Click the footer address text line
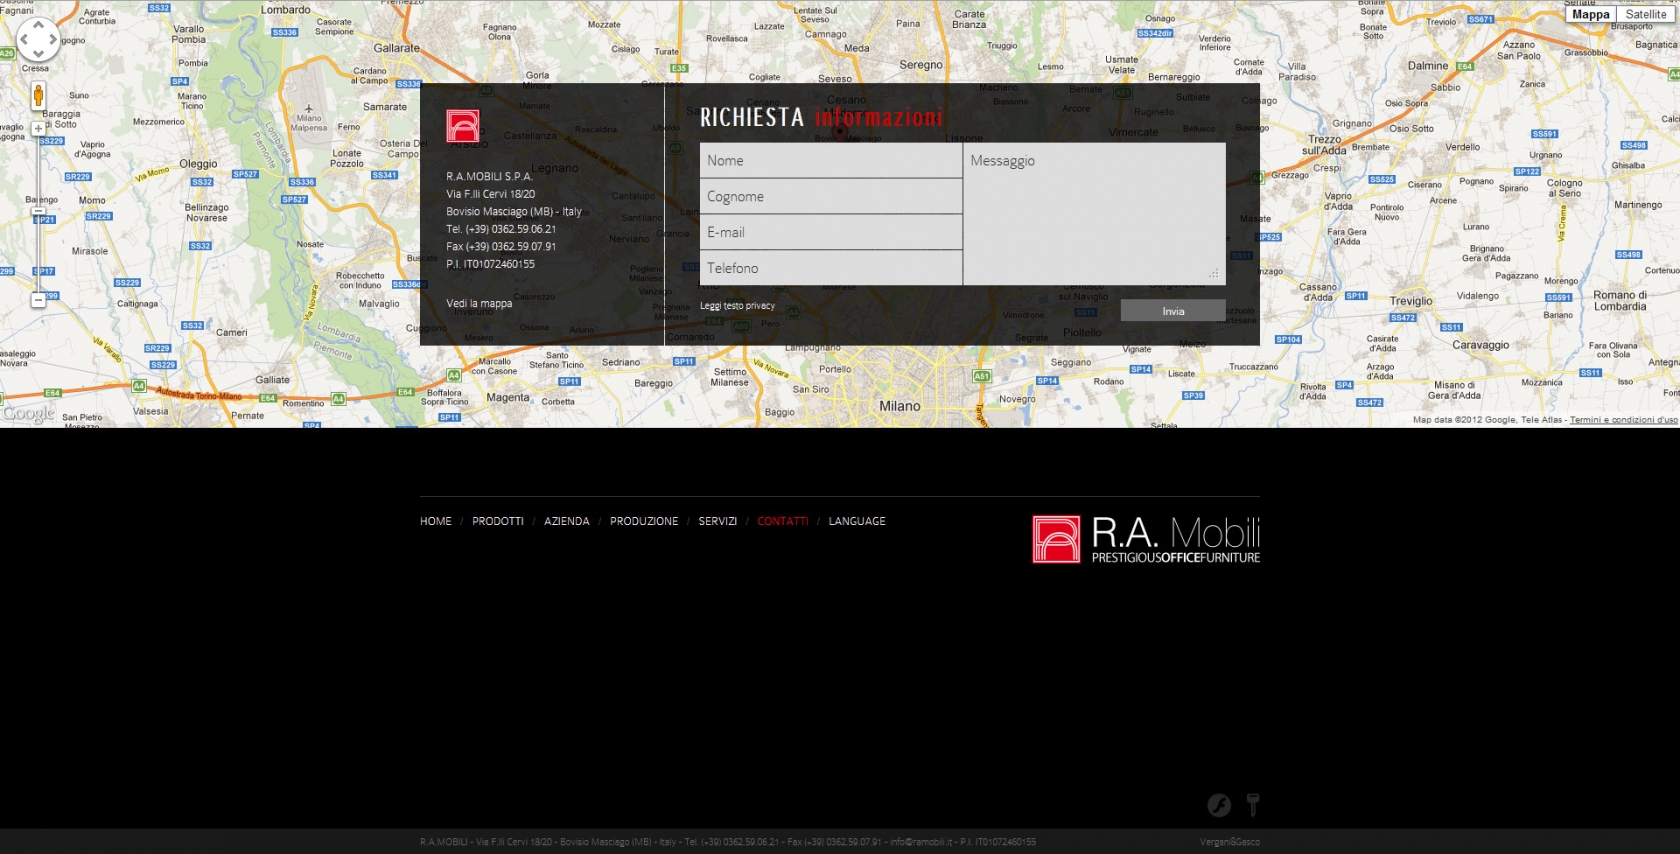 (728, 842)
